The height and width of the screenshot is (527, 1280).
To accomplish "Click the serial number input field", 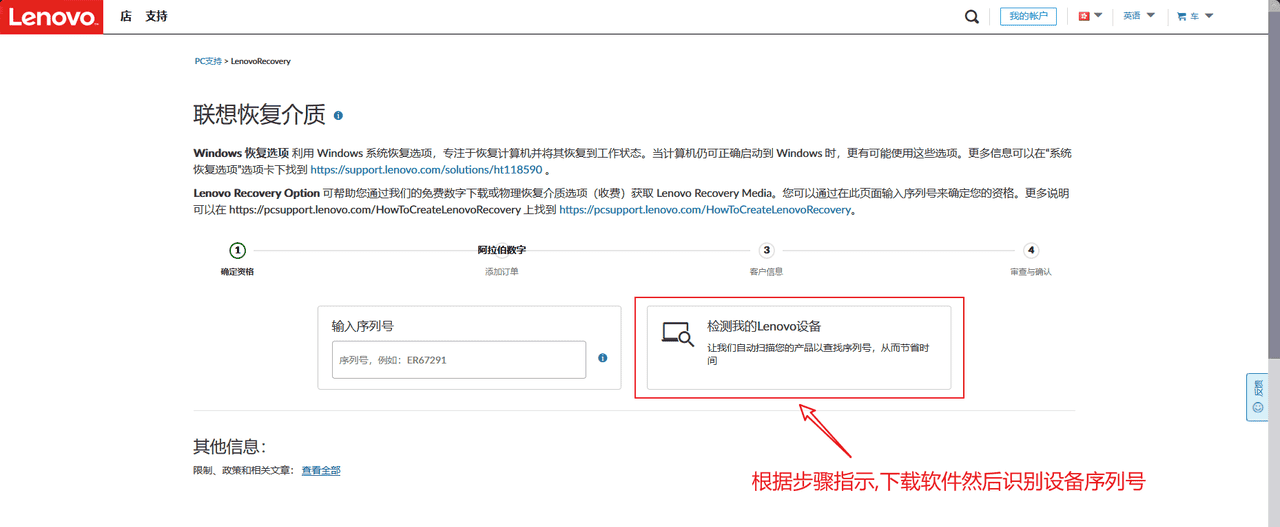I will tap(459, 360).
